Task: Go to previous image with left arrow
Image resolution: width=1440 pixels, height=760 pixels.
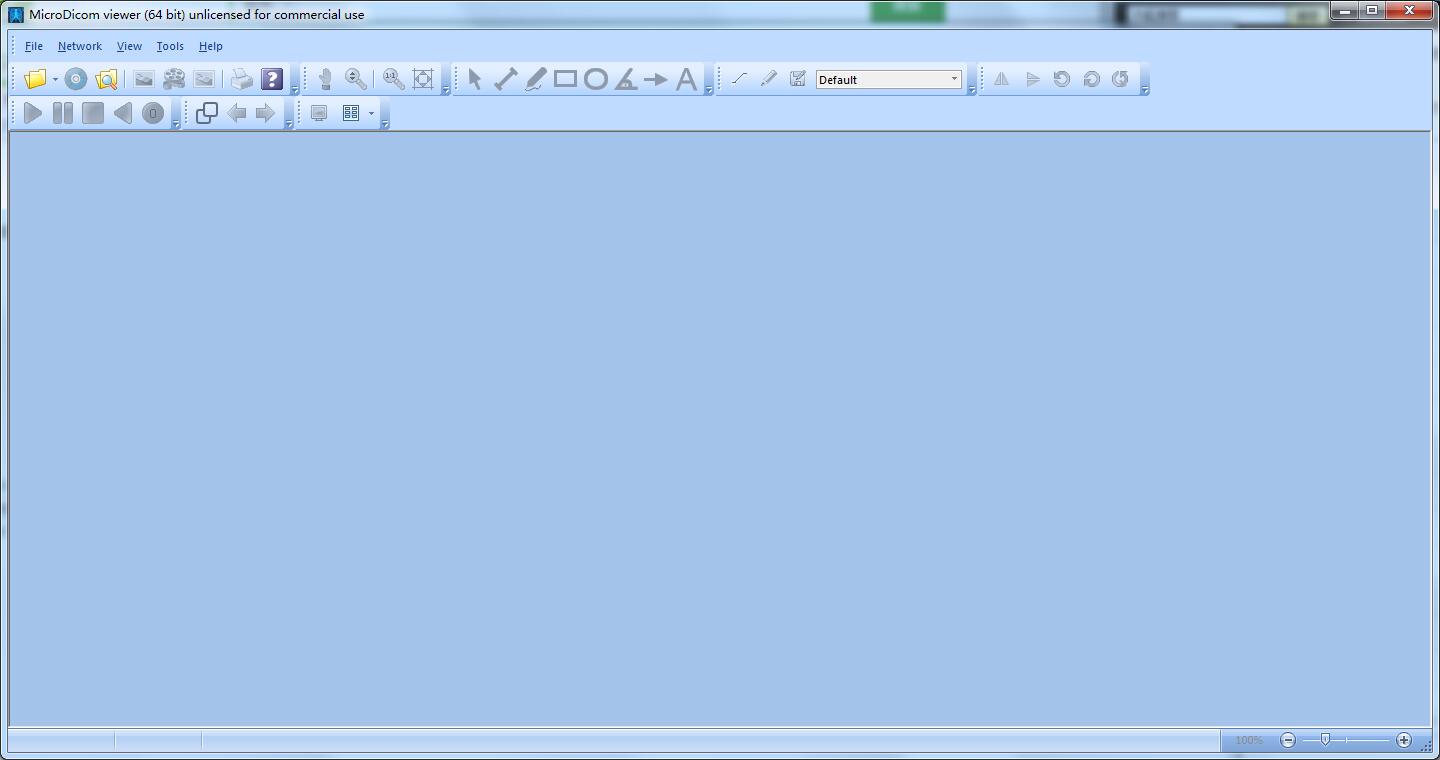Action: click(x=236, y=113)
